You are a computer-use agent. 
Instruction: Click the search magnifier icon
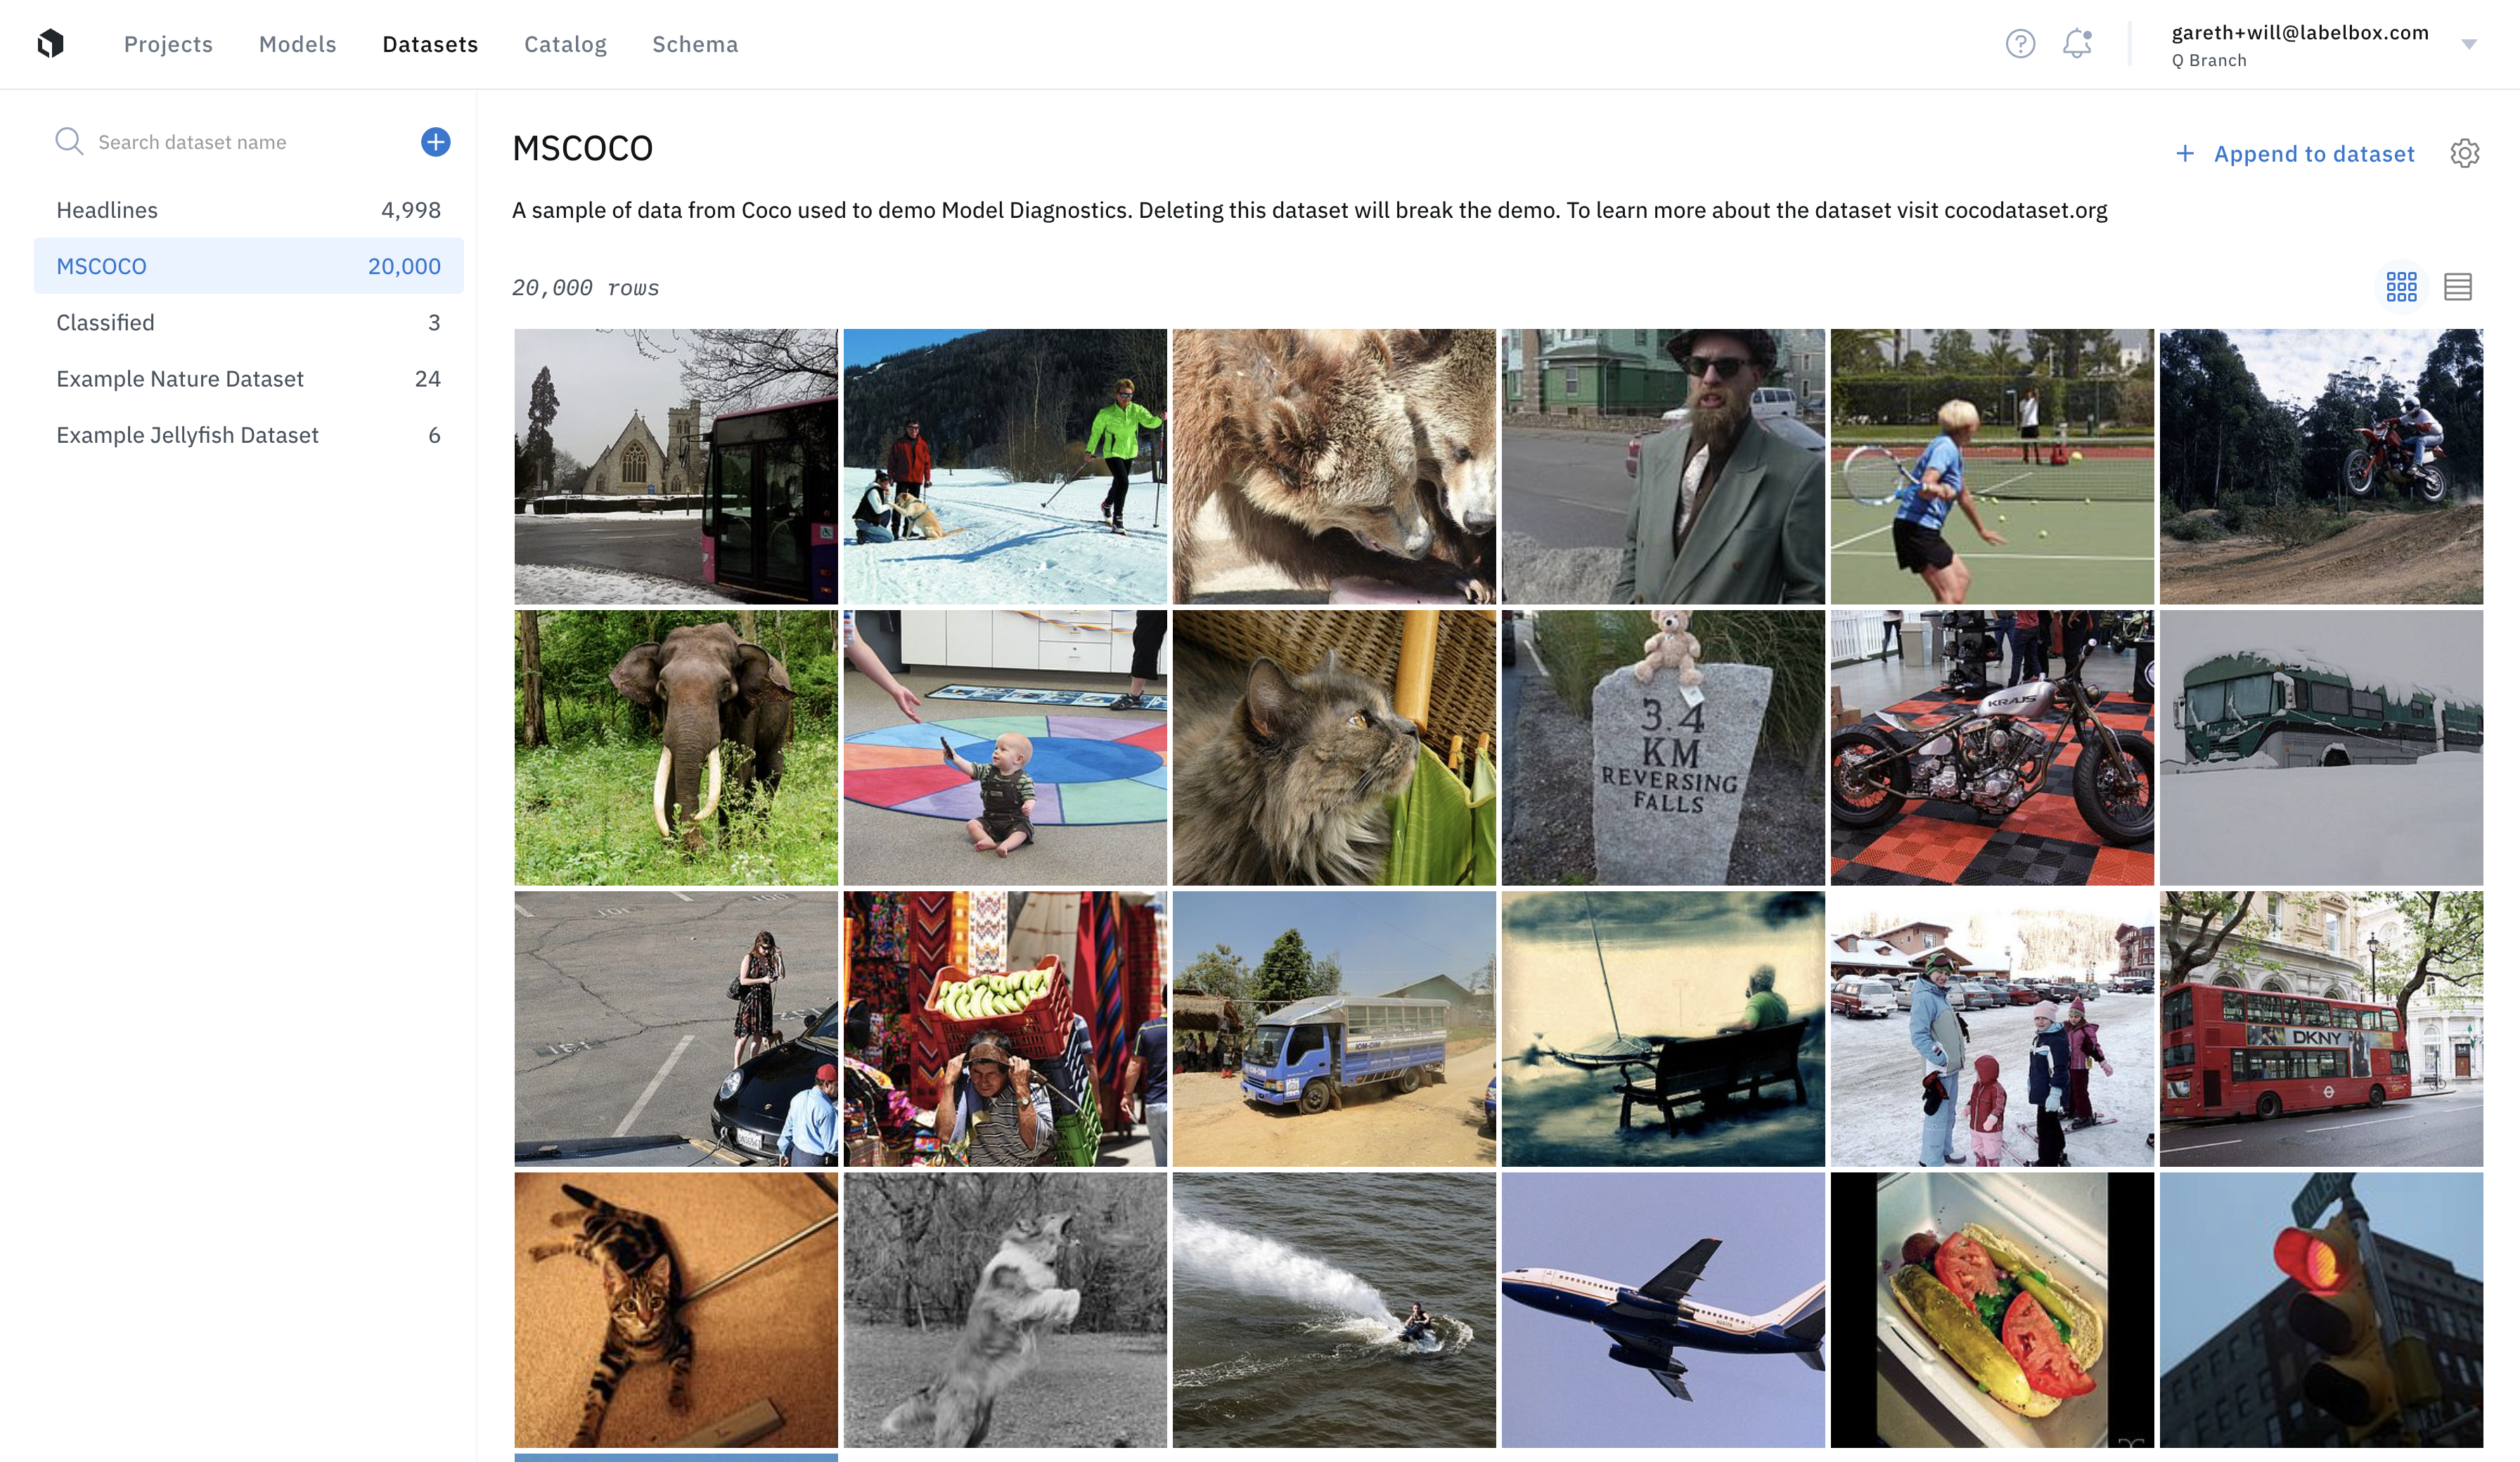point(69,141)
